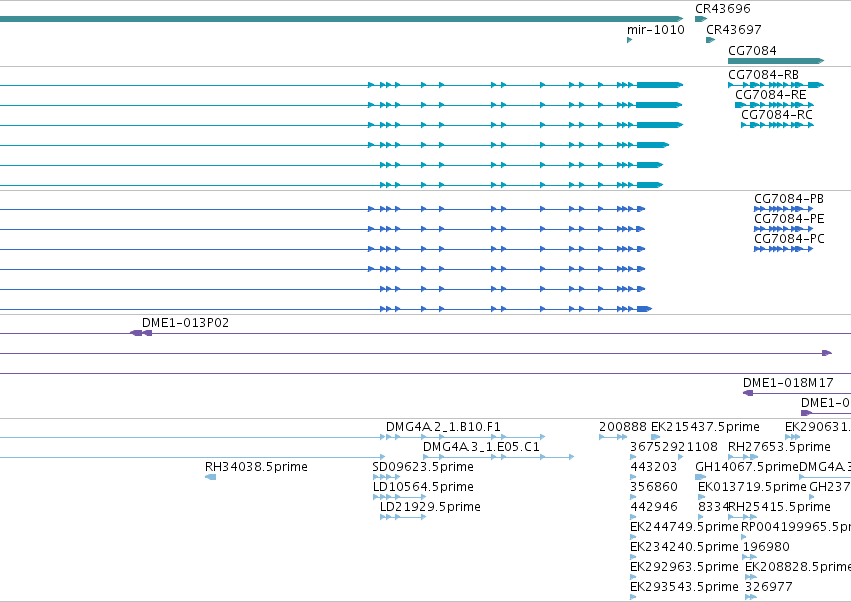
Task: Select protein CG7084-PB
Action: point(784,208)
